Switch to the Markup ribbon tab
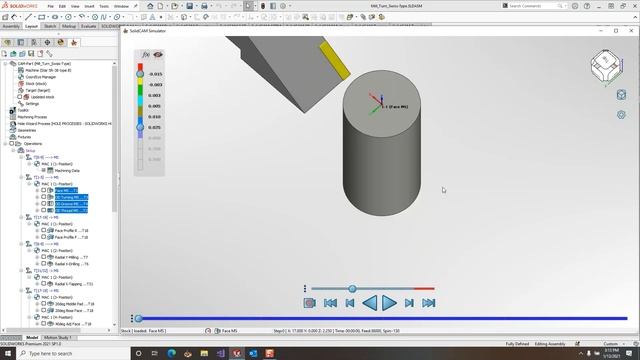The height and width of the screenshot is (360, 640). 69,26
